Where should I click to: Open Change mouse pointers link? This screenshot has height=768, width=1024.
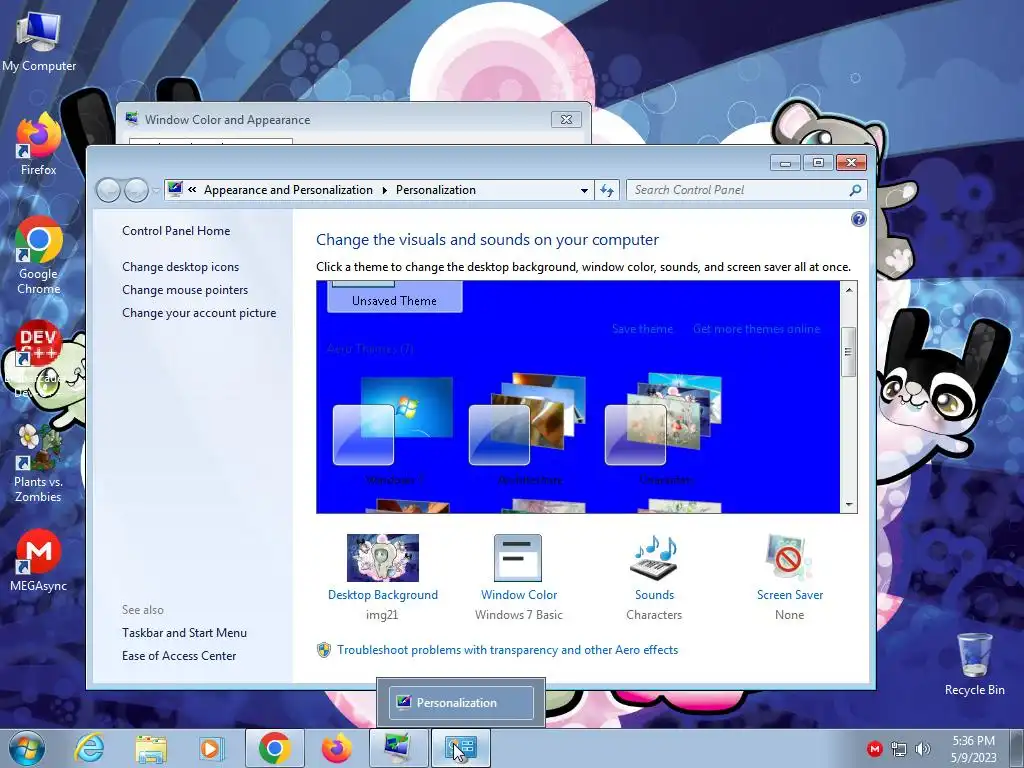(x=185, y=289)
